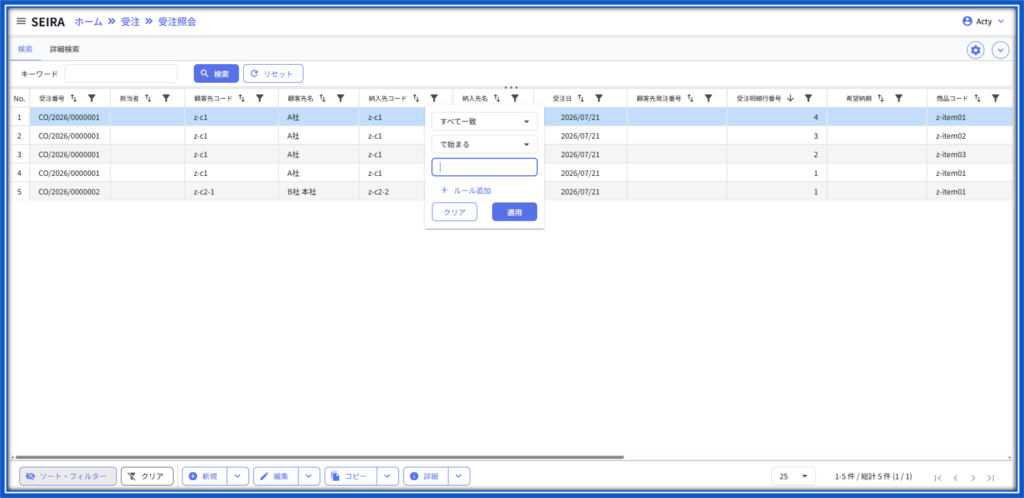The height and width of the screenshot is (498, 1024).
Task: Switch to the 詳細検索 tab
Action: pos(65,49)
